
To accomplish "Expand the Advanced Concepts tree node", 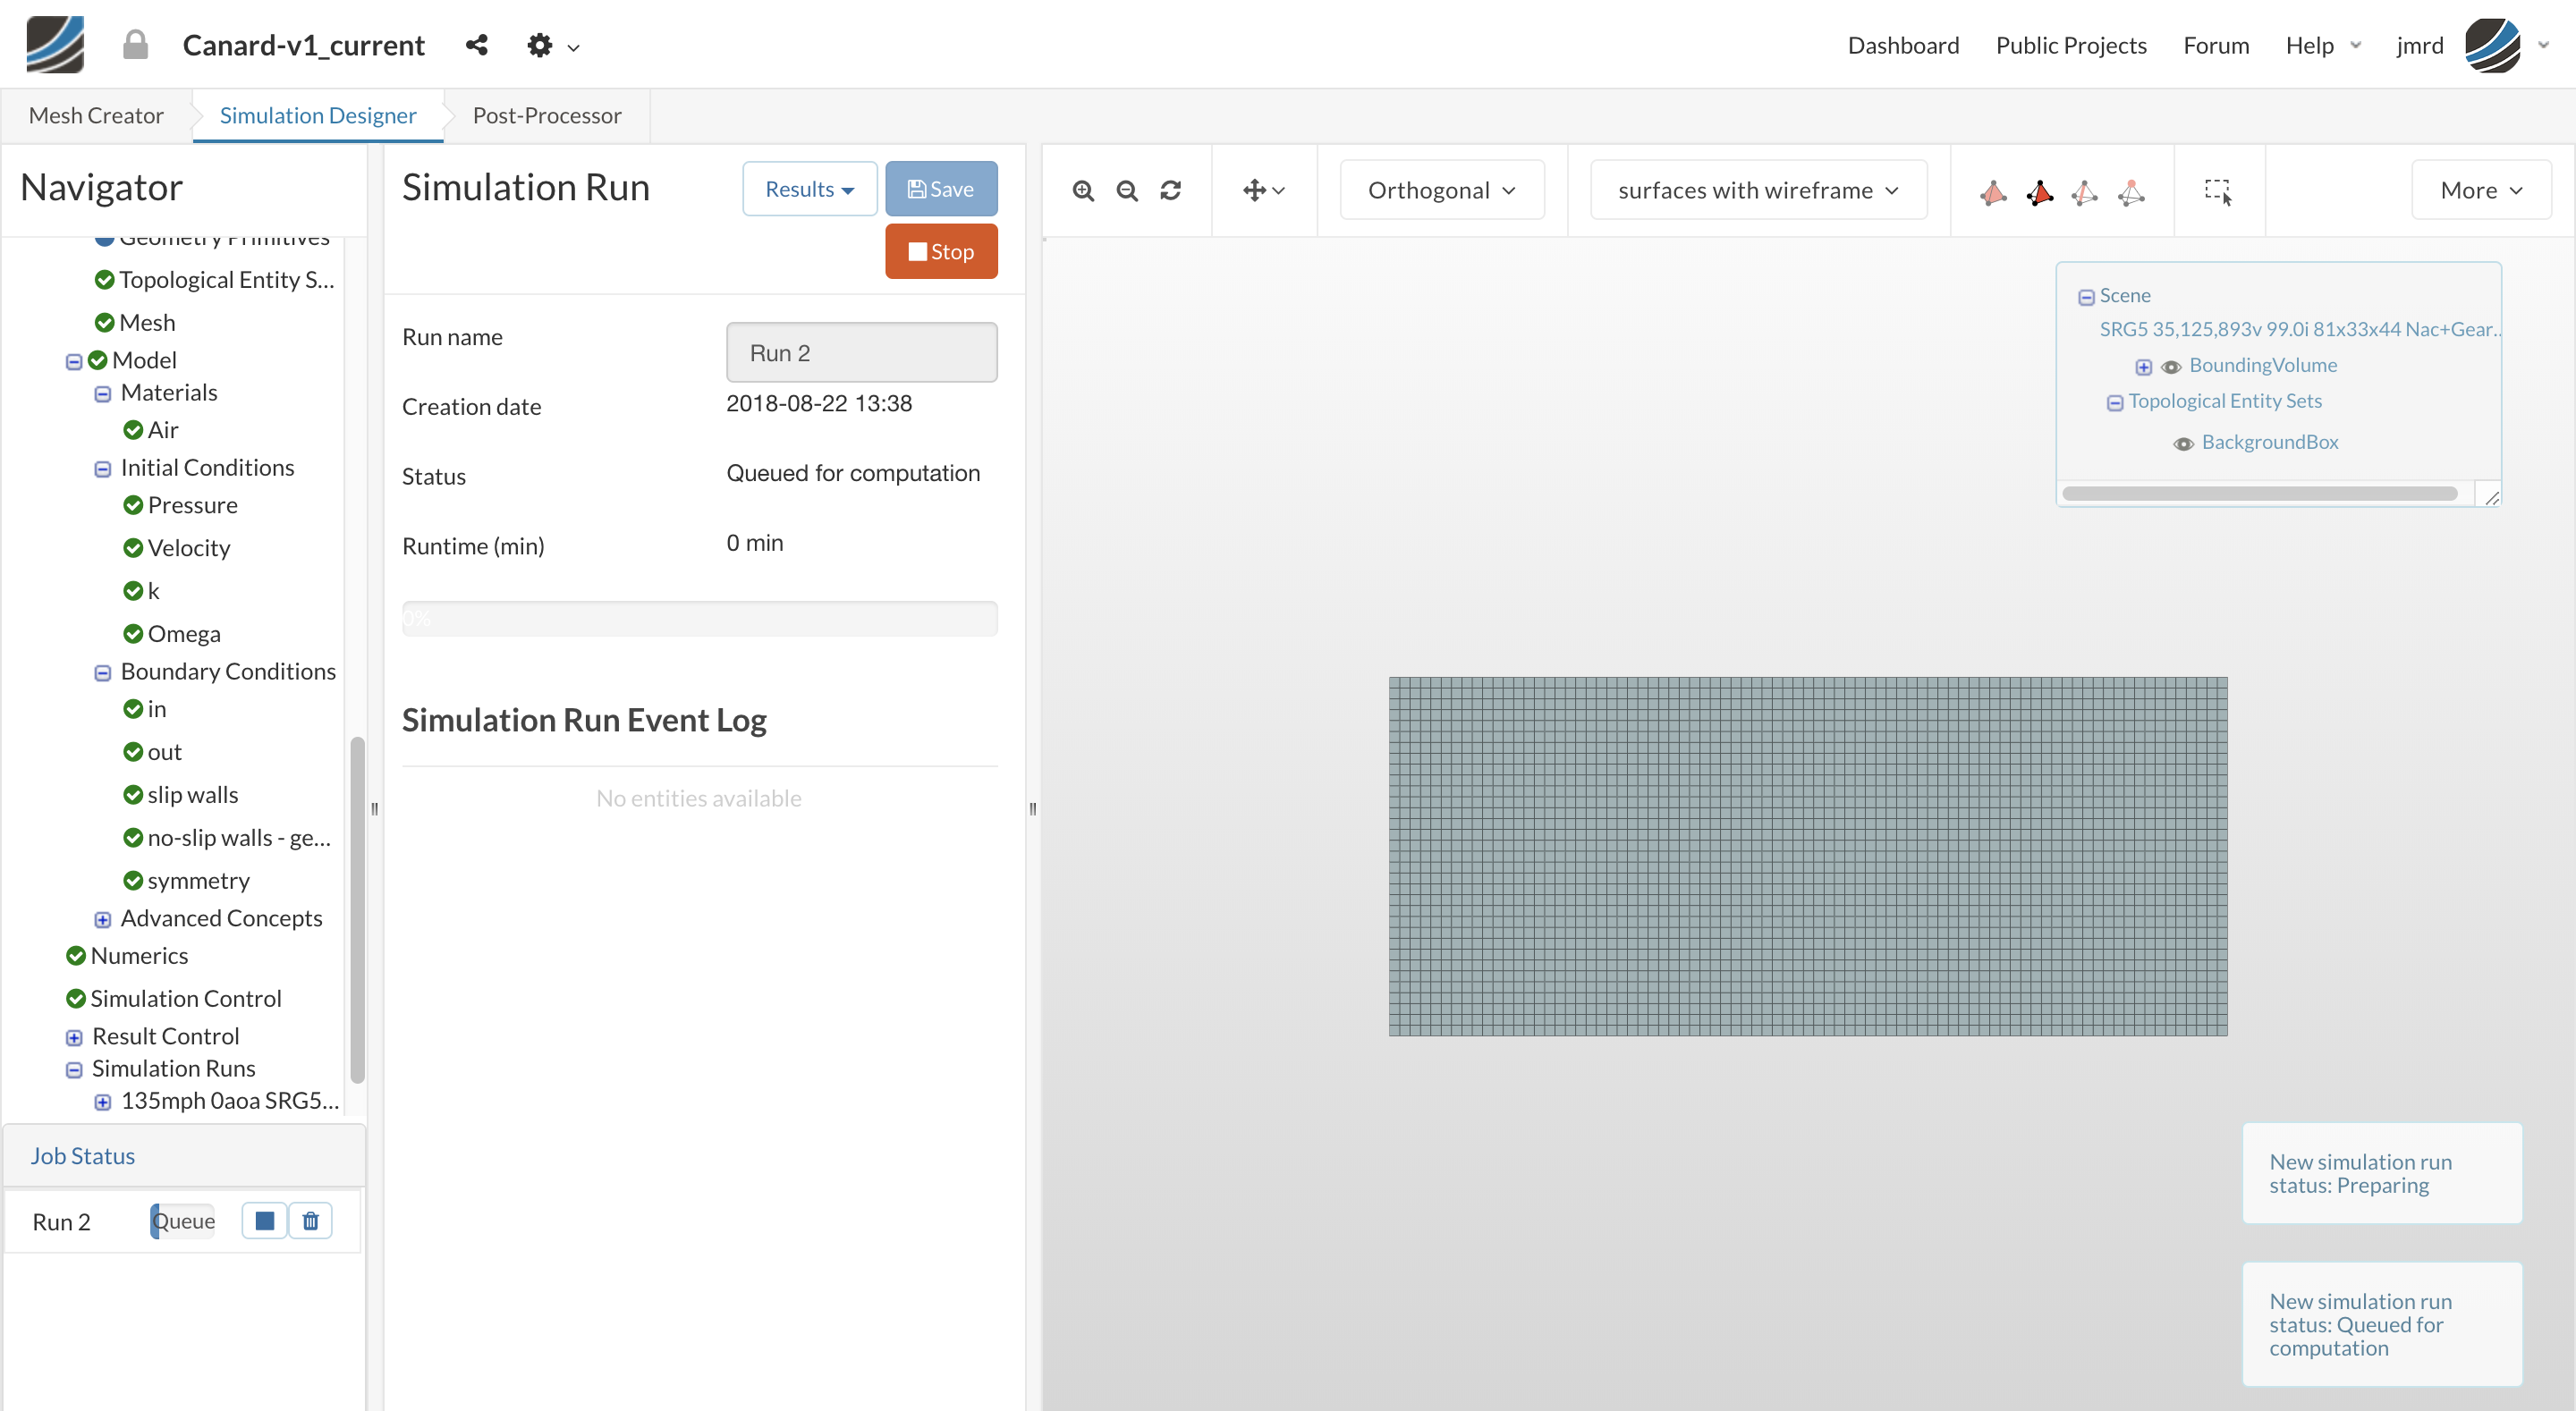I will click(x=102, y=919).
